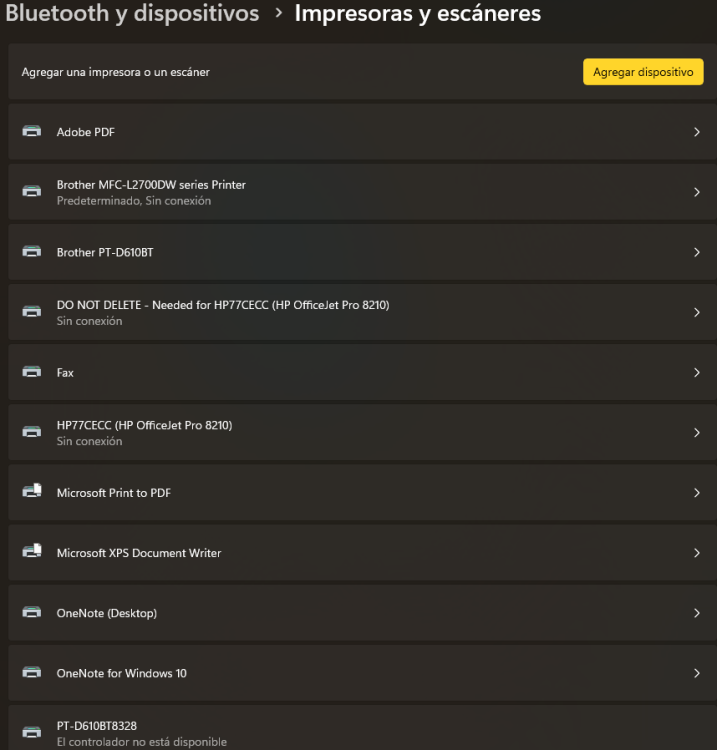The image size is (717, 750).
Task: Click the Brother PT-D610BT printer icon
Action: pyautogui.click(x=32, y=252)
